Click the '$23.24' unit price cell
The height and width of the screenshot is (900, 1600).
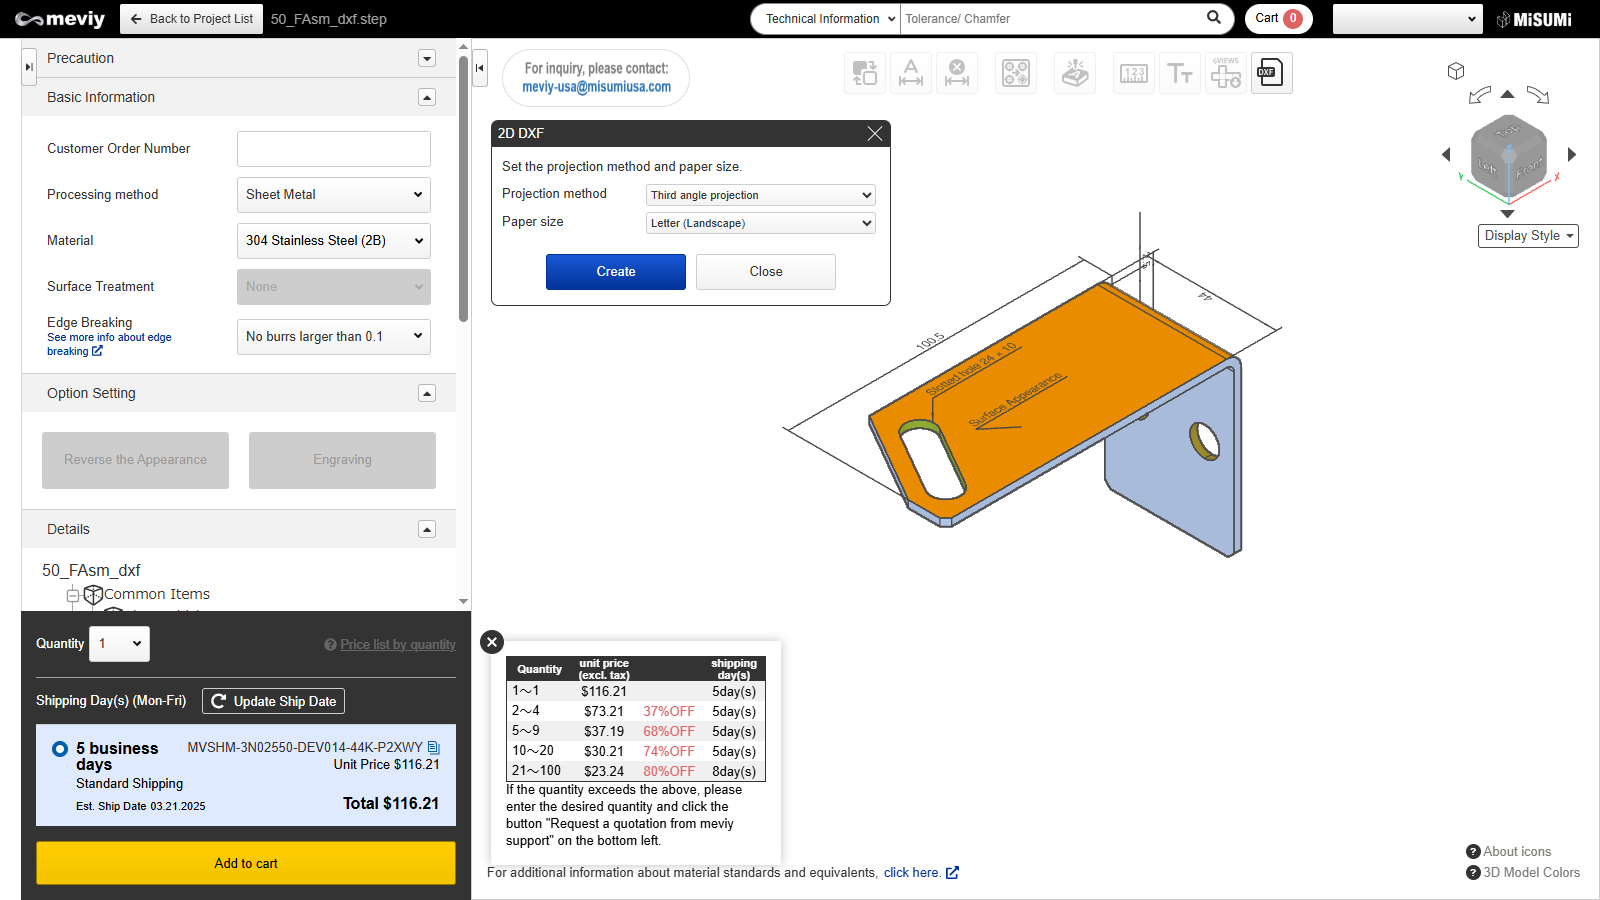(x=604, y=771)
